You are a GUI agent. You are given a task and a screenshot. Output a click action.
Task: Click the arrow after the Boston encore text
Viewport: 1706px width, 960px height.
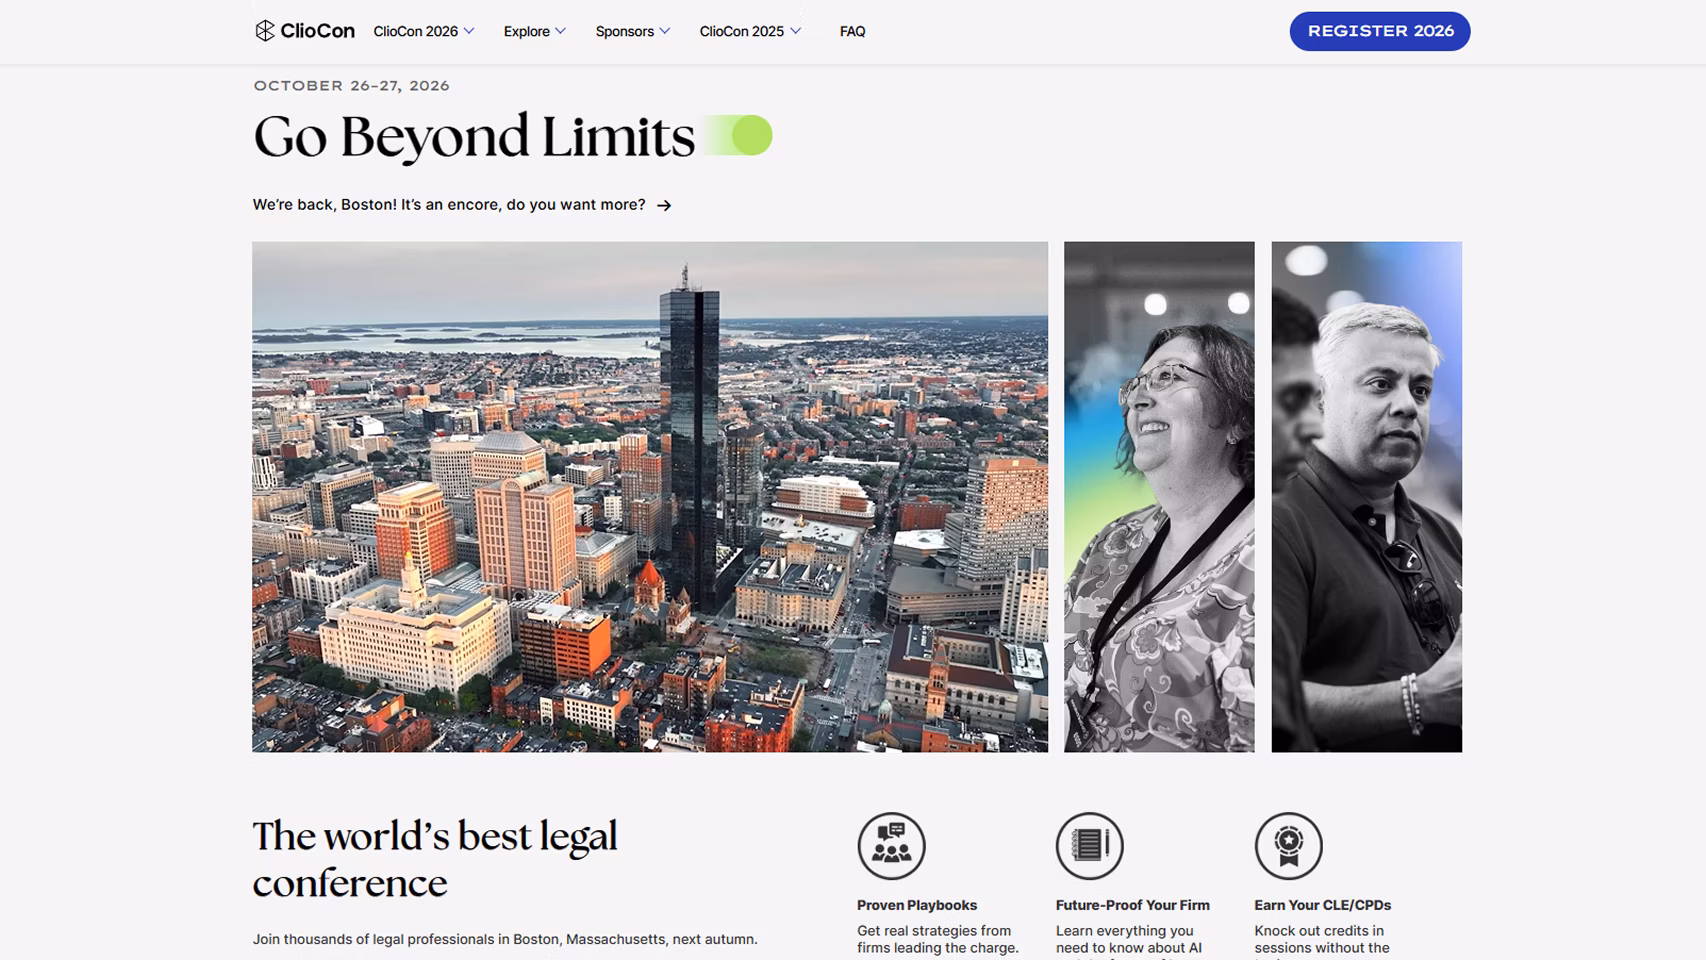(664, 205)
